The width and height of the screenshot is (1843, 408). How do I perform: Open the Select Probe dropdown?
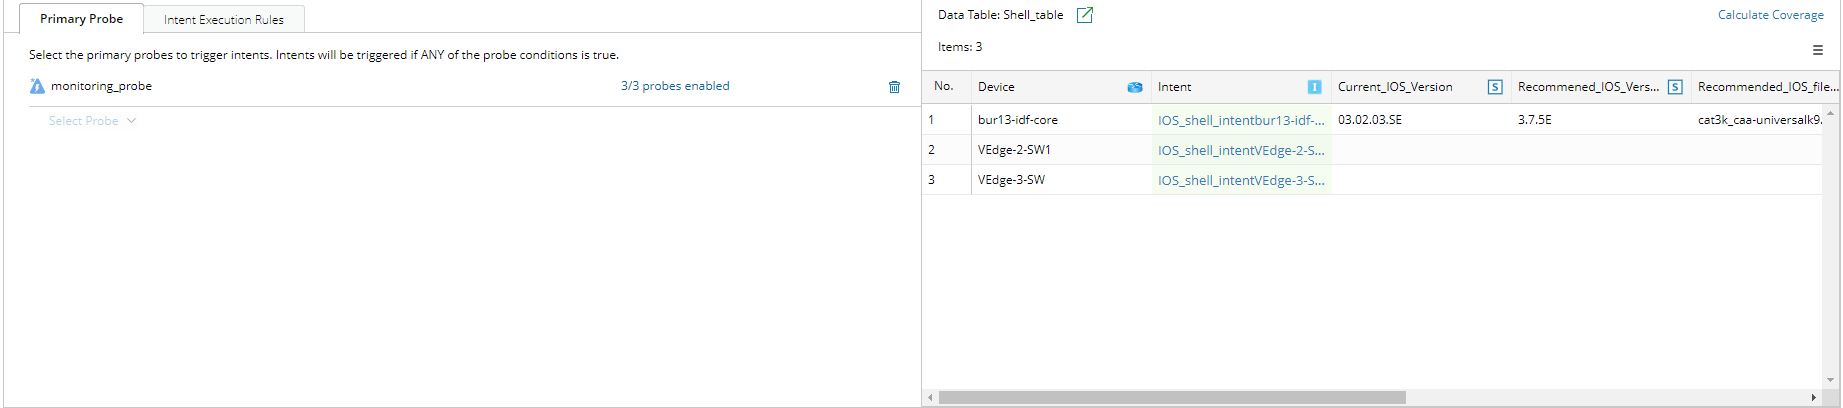click(92, 121)
